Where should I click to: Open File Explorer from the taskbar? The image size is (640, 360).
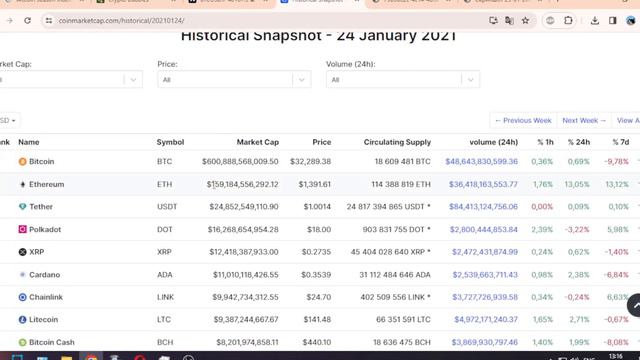[x=67, y=358]
